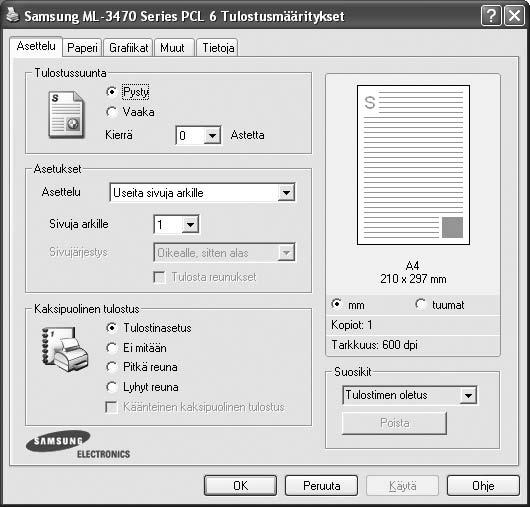
Task: Click the Peruuta button
Action: coord(321,486)
